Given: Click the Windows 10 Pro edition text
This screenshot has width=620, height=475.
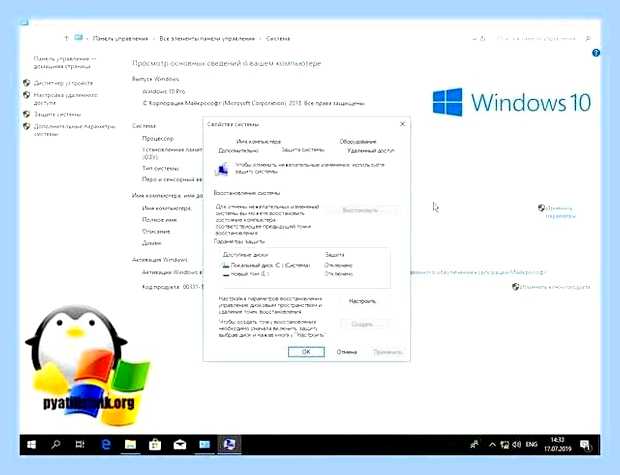Looking at the screenshot, I should point(164,91).
